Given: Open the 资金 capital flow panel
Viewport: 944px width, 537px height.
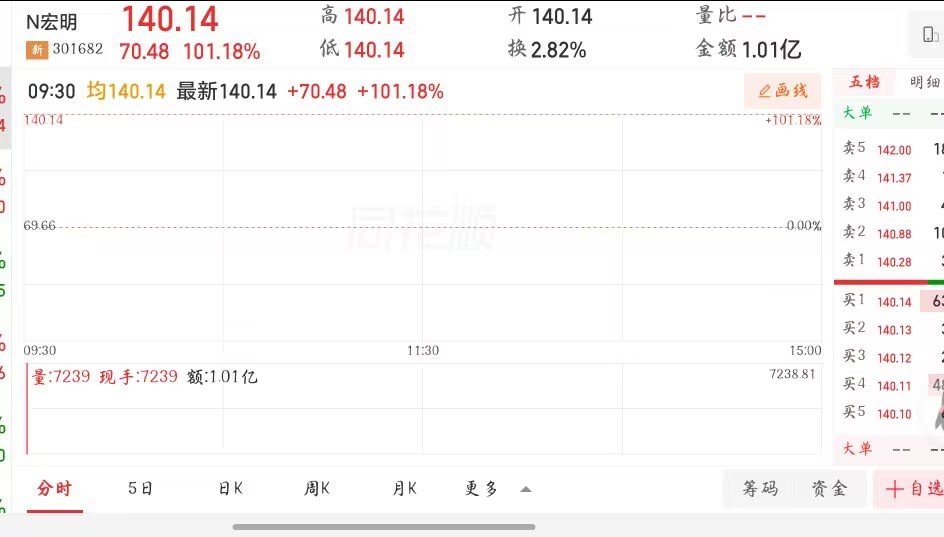Looking at the screenshot, I should tap(829, 489).
